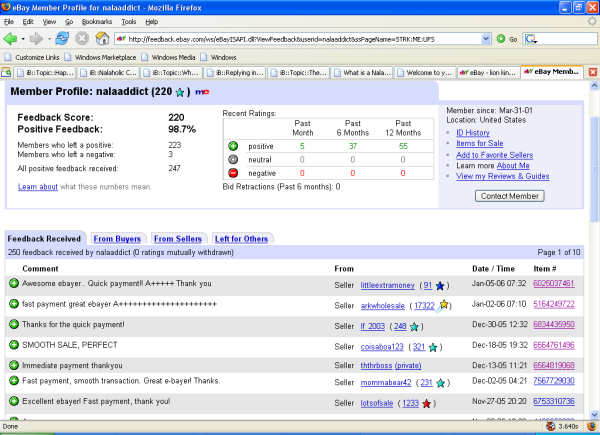Open the From Buyers feedback tab
Viewport: 600px width, 435px height.
pos(117,239)
